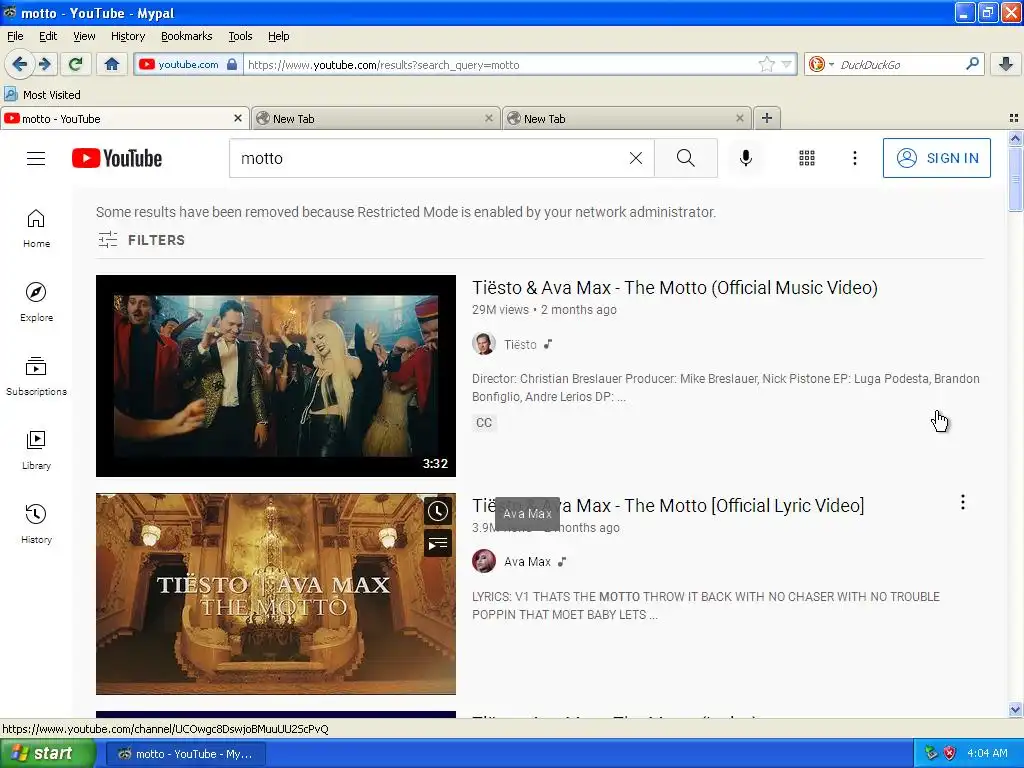Image resolution: width=1024 pixels, height=768 pixels.
Task: Open the History menu
Action: click(127, 36)
